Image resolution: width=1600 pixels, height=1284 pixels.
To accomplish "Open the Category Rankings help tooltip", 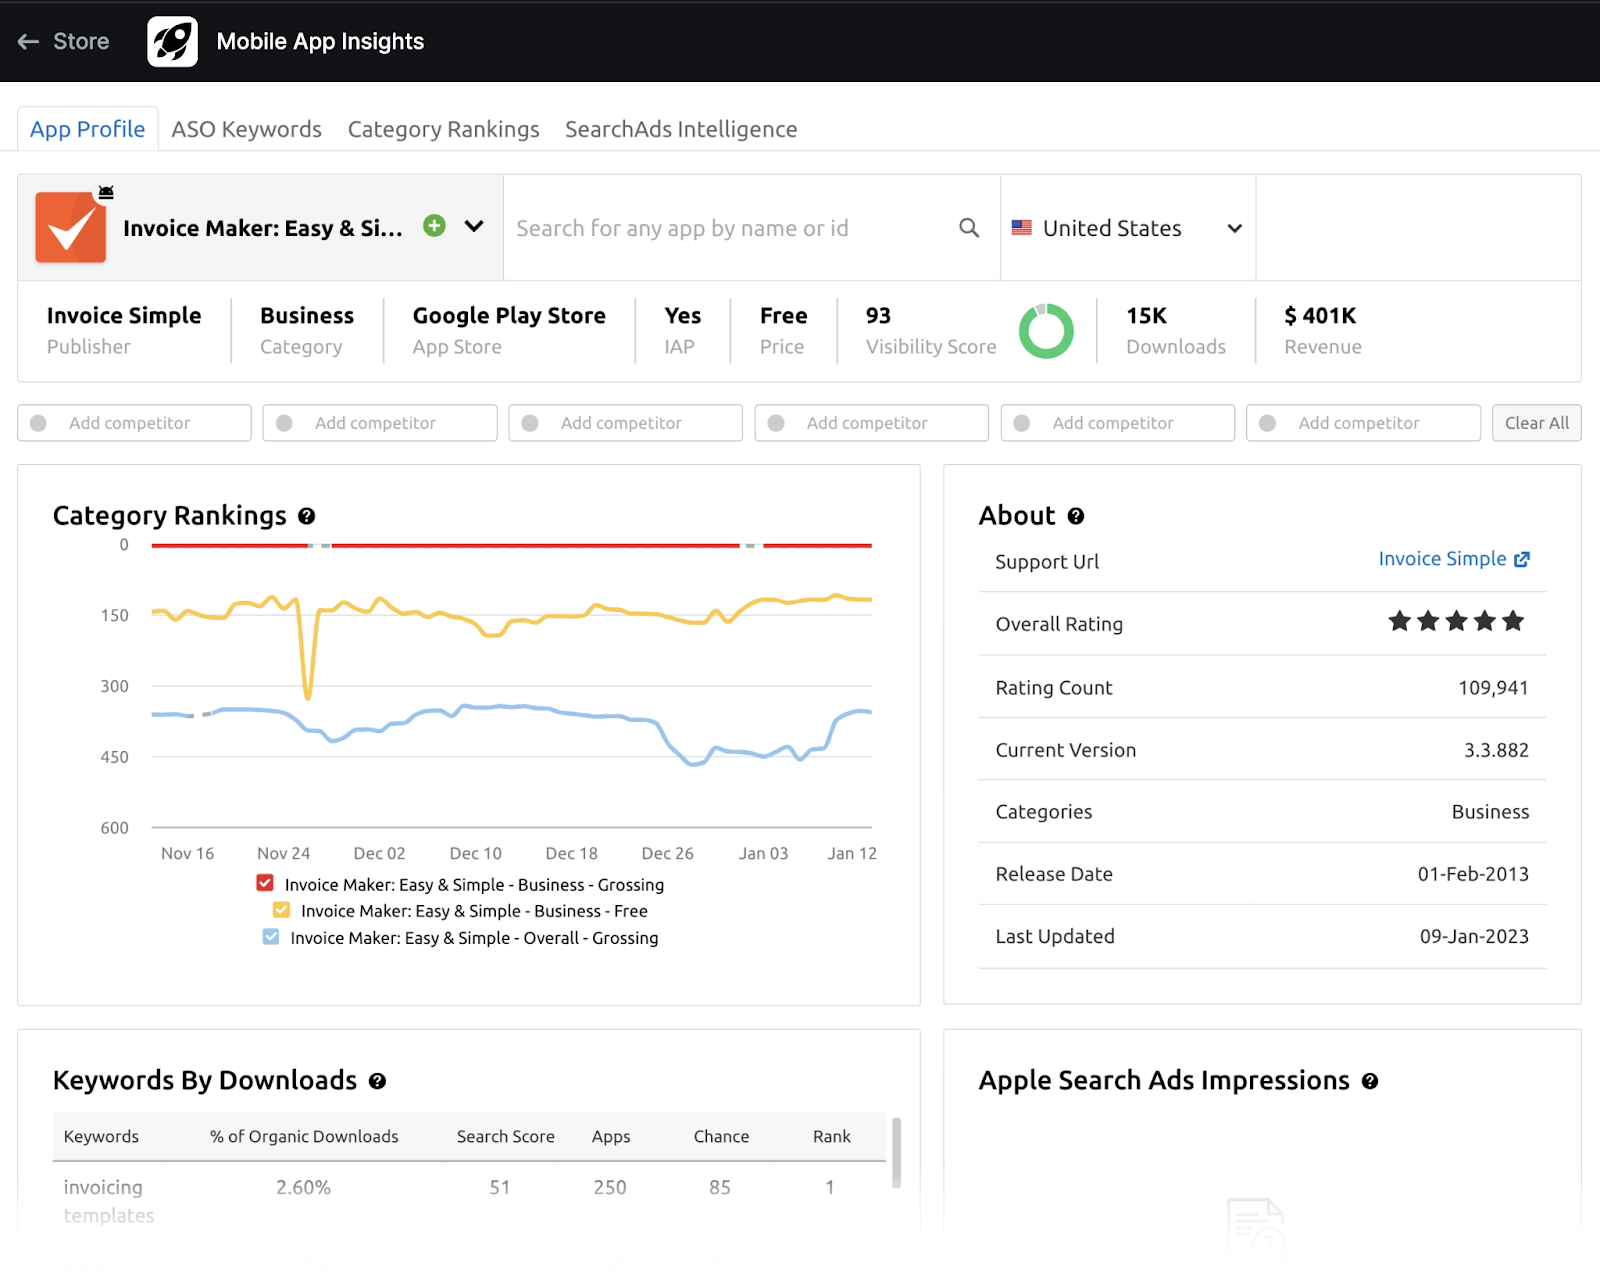I will pyautogui.click(x=307, y=517).
